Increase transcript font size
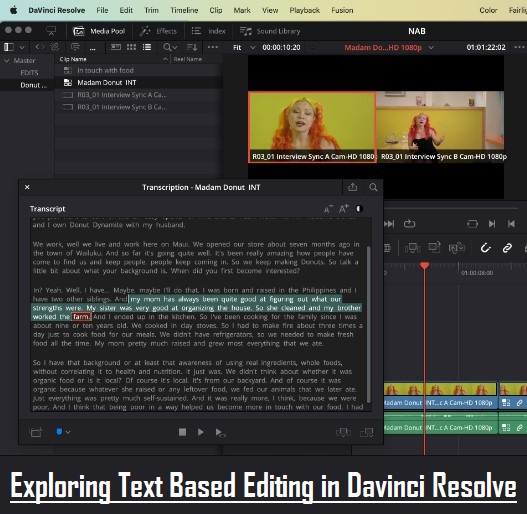527x514 pixels. point(343,209)
